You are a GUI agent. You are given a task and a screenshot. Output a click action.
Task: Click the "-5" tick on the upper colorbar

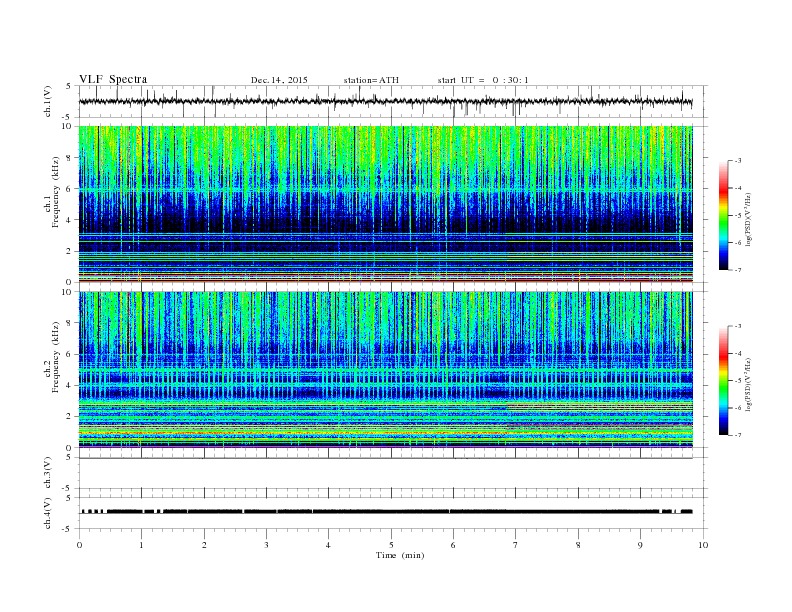click(x=738, y=216)
